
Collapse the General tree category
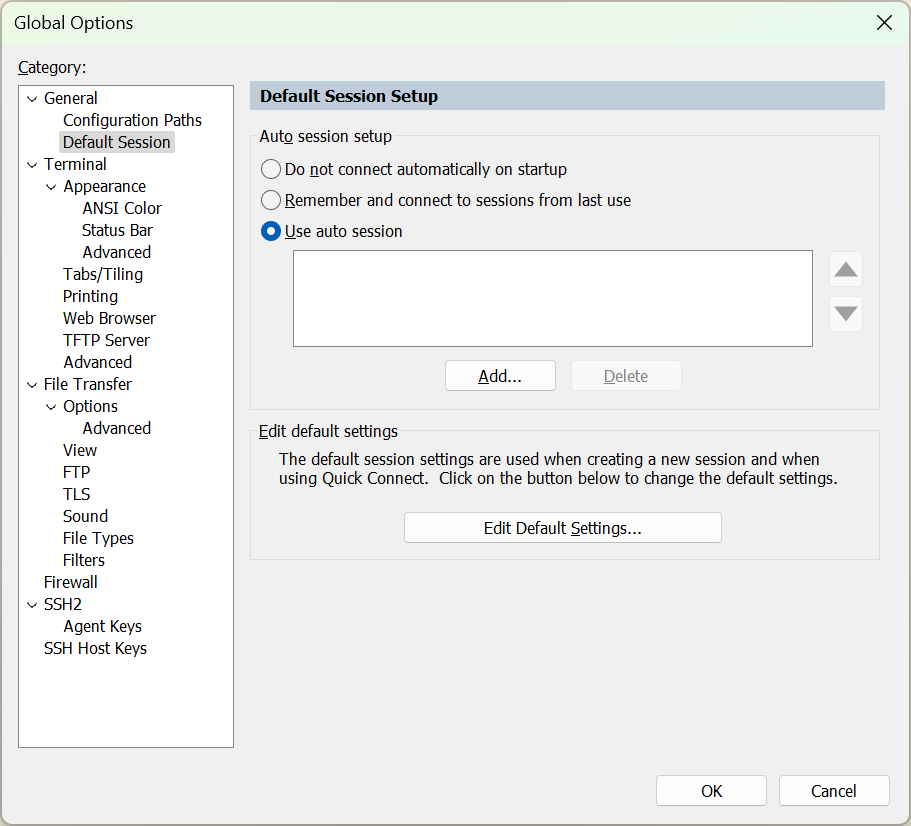pyautogui.click(x=32, y=98)
